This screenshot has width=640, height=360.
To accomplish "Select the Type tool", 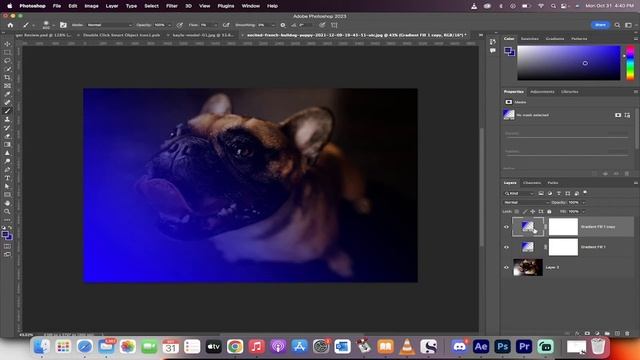I will [x=7, y=178].
